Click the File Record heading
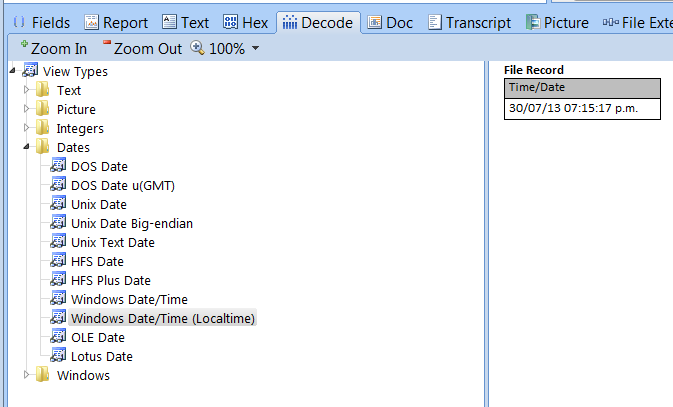The image size is (673, 407). click(x=534, y=70)
